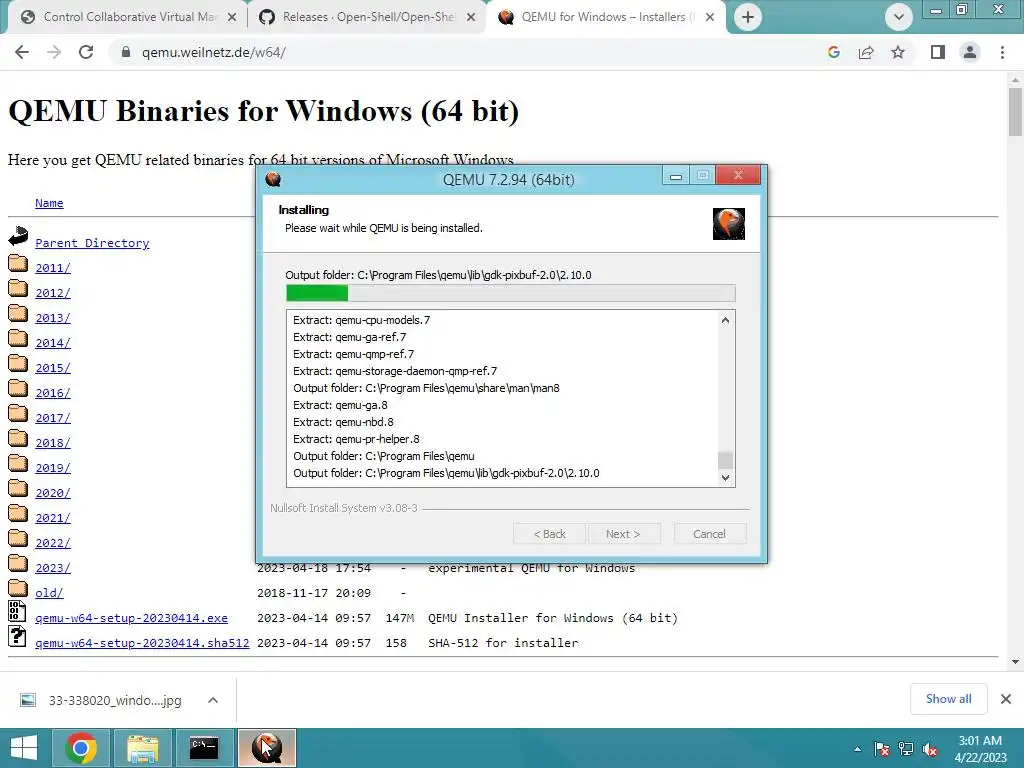
Task: Click the address bar URL field
Action: 470,52
